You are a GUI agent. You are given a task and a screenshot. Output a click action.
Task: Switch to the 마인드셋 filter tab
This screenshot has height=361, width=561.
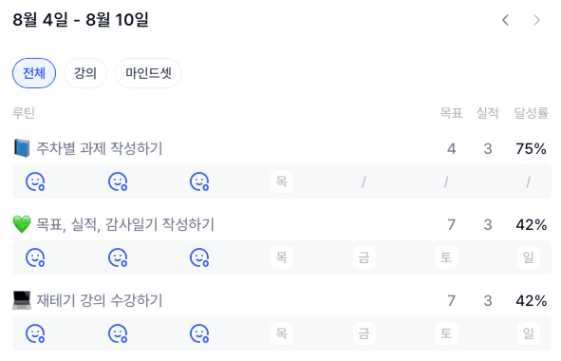148,73
